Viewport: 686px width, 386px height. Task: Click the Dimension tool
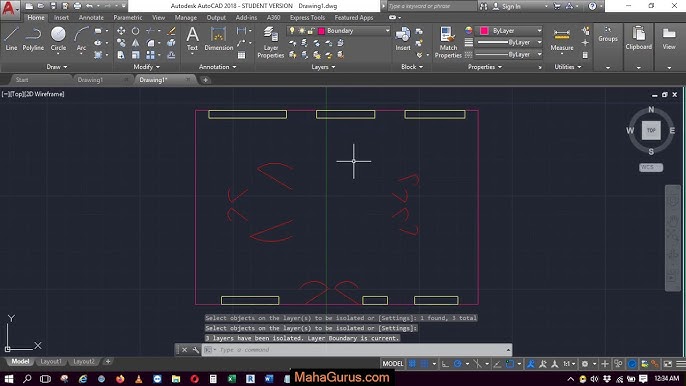(218, 39)
